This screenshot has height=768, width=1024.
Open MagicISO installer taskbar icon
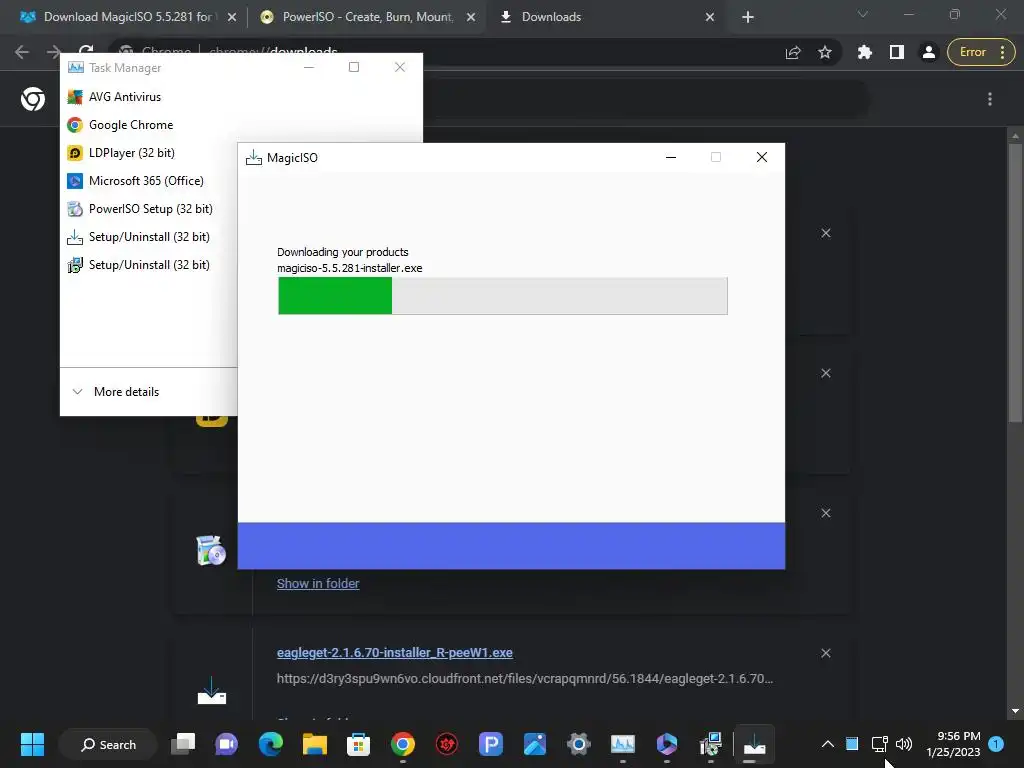[754, 744]
